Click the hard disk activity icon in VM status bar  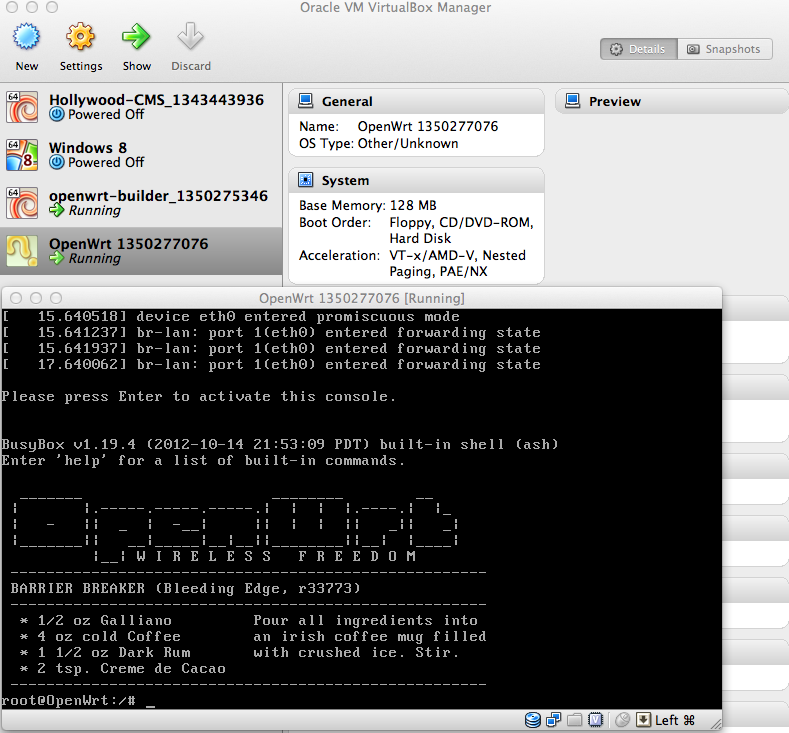click(533, 720)
